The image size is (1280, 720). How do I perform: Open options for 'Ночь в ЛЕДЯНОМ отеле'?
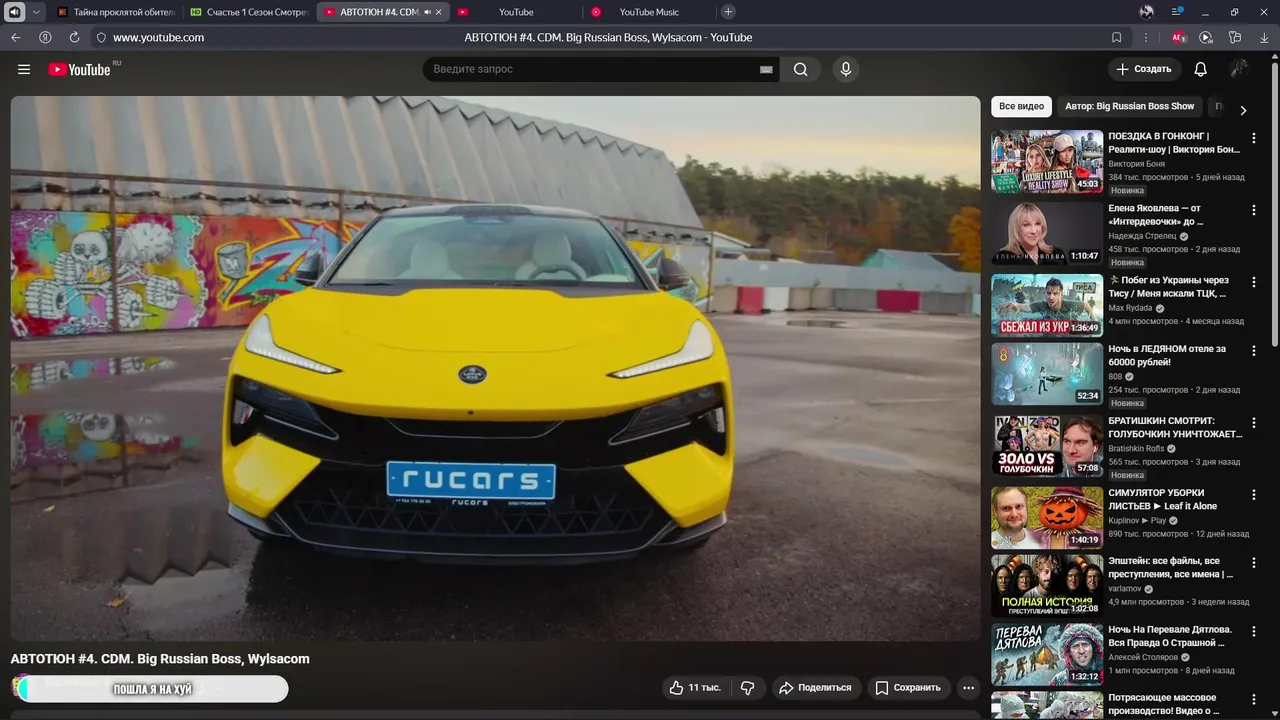coord(1253,352)
